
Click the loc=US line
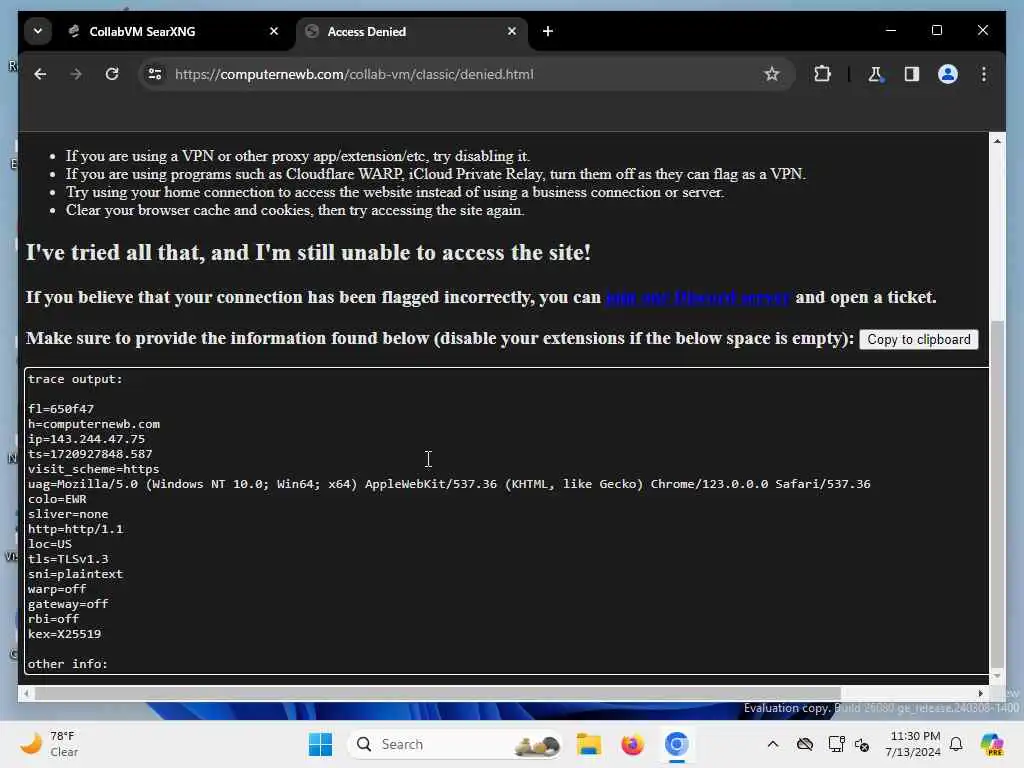click(x=50, y=544)
